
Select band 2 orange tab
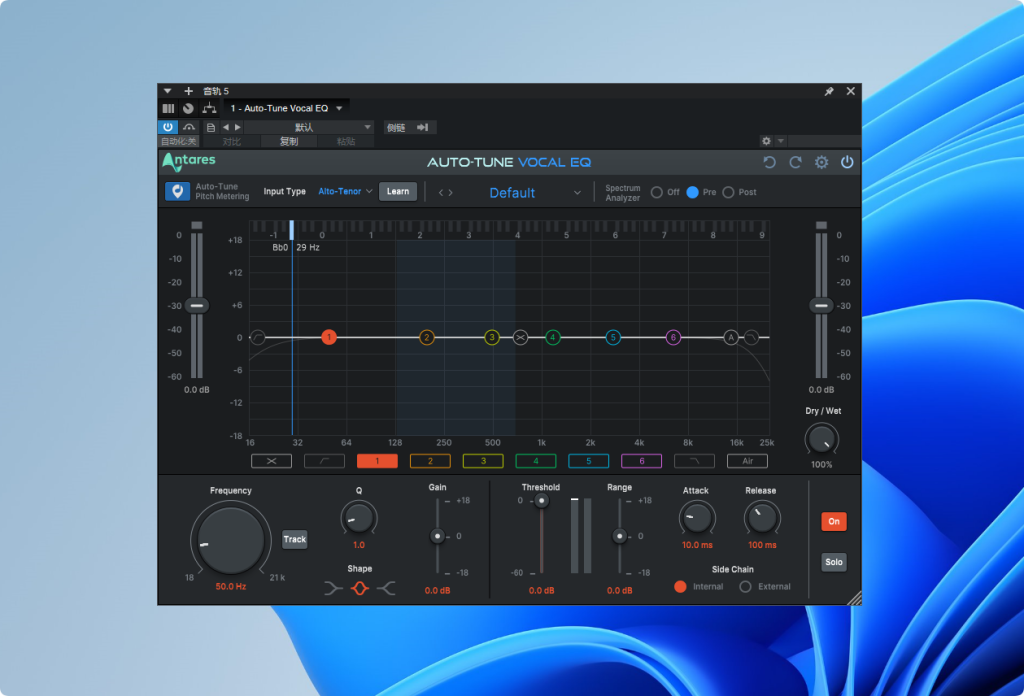[430, 461]
